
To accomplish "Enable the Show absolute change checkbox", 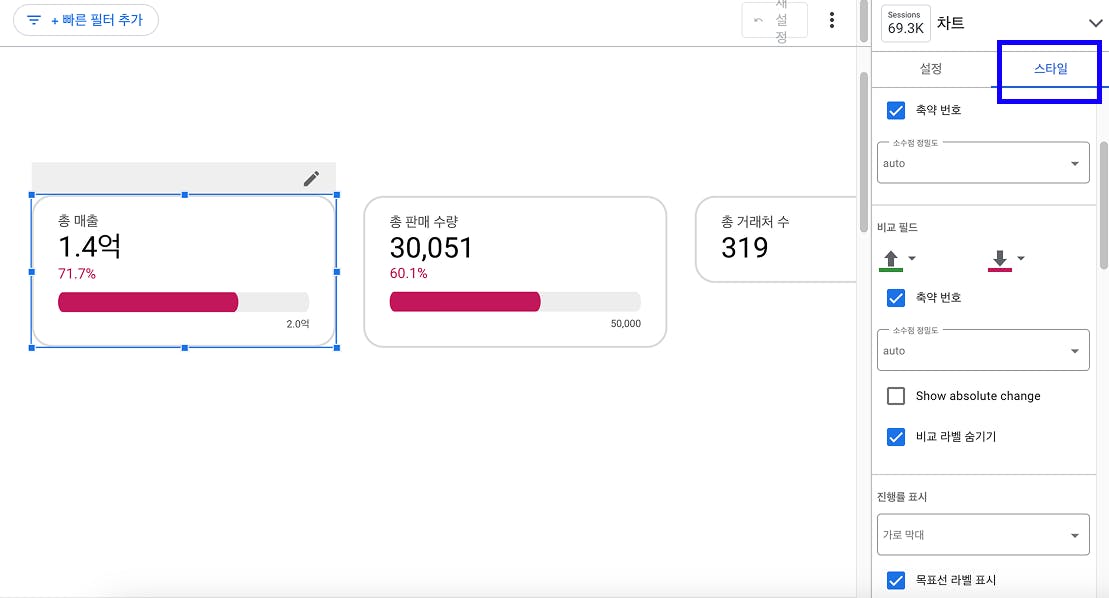I will pyautogui.click(x=896, y=396).
